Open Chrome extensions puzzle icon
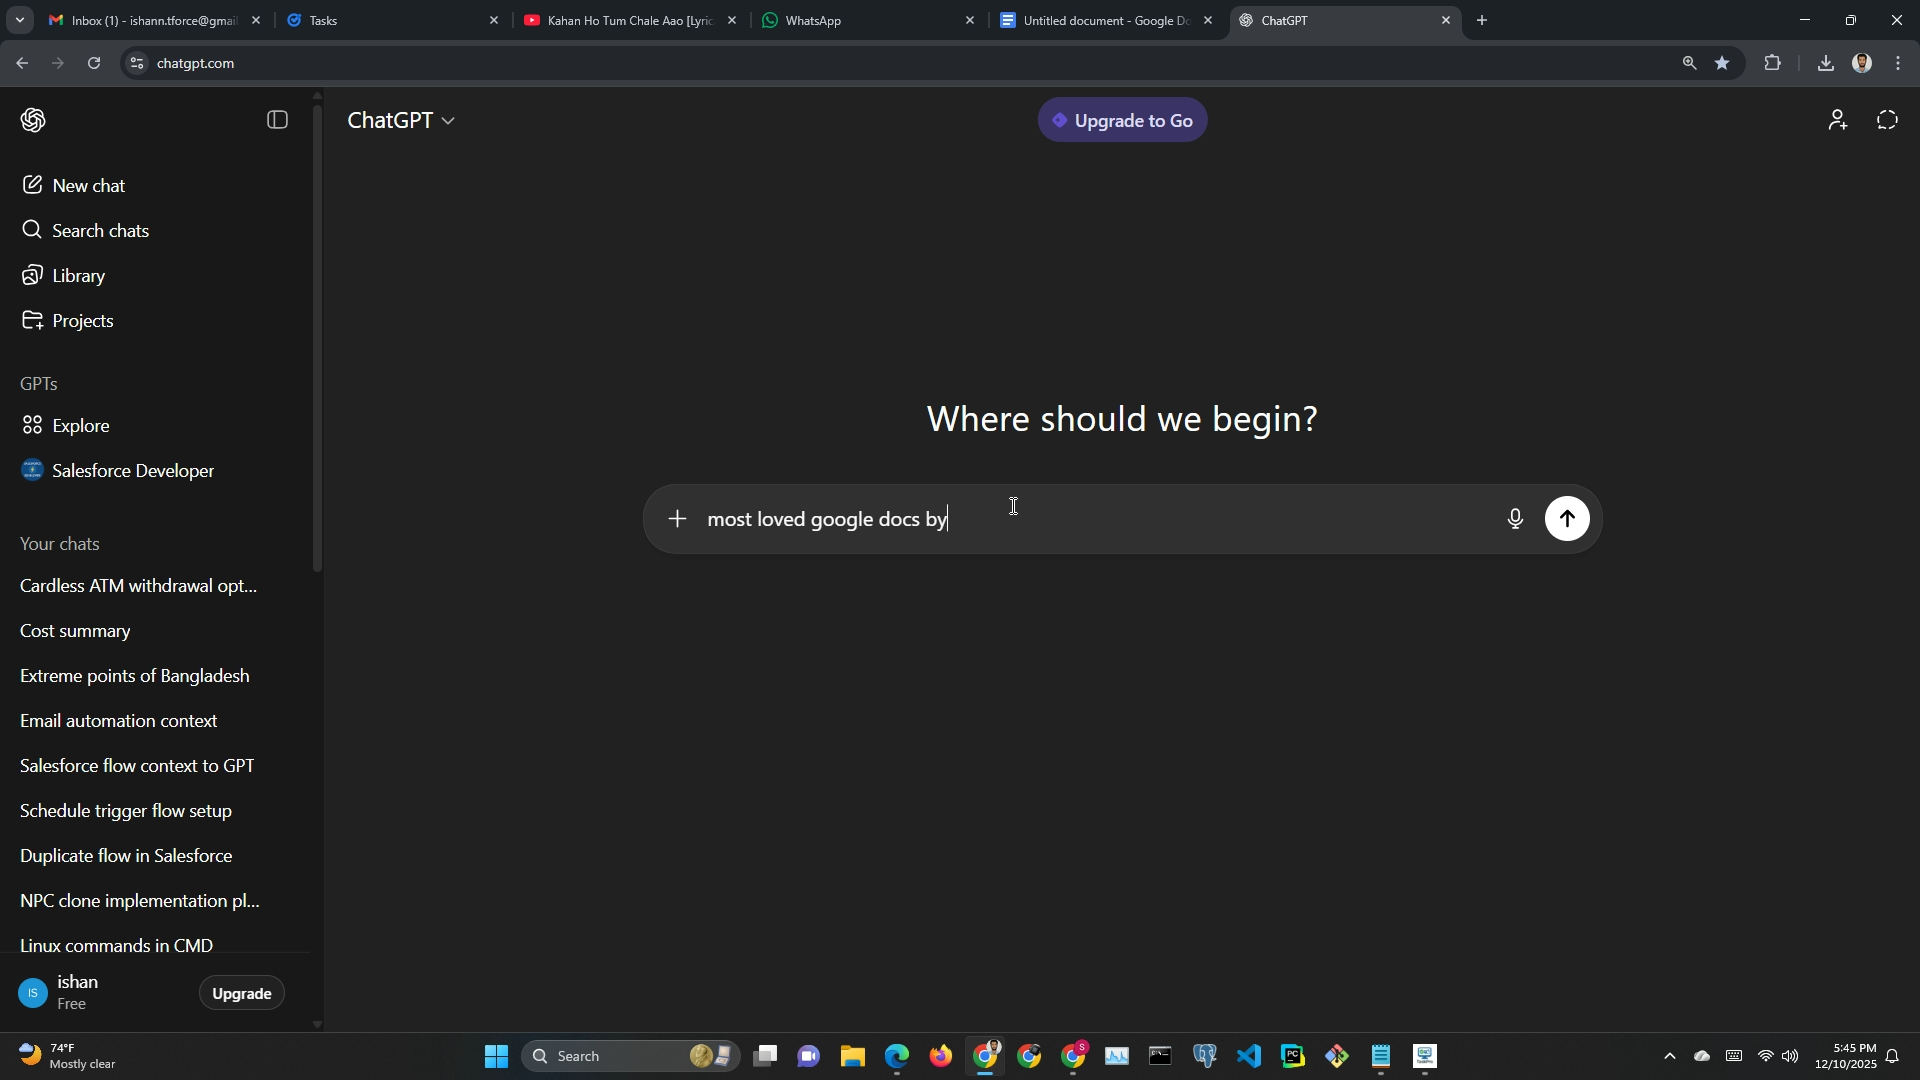The height and width of the screenshot is (1080, 1920). [1772, 63]
